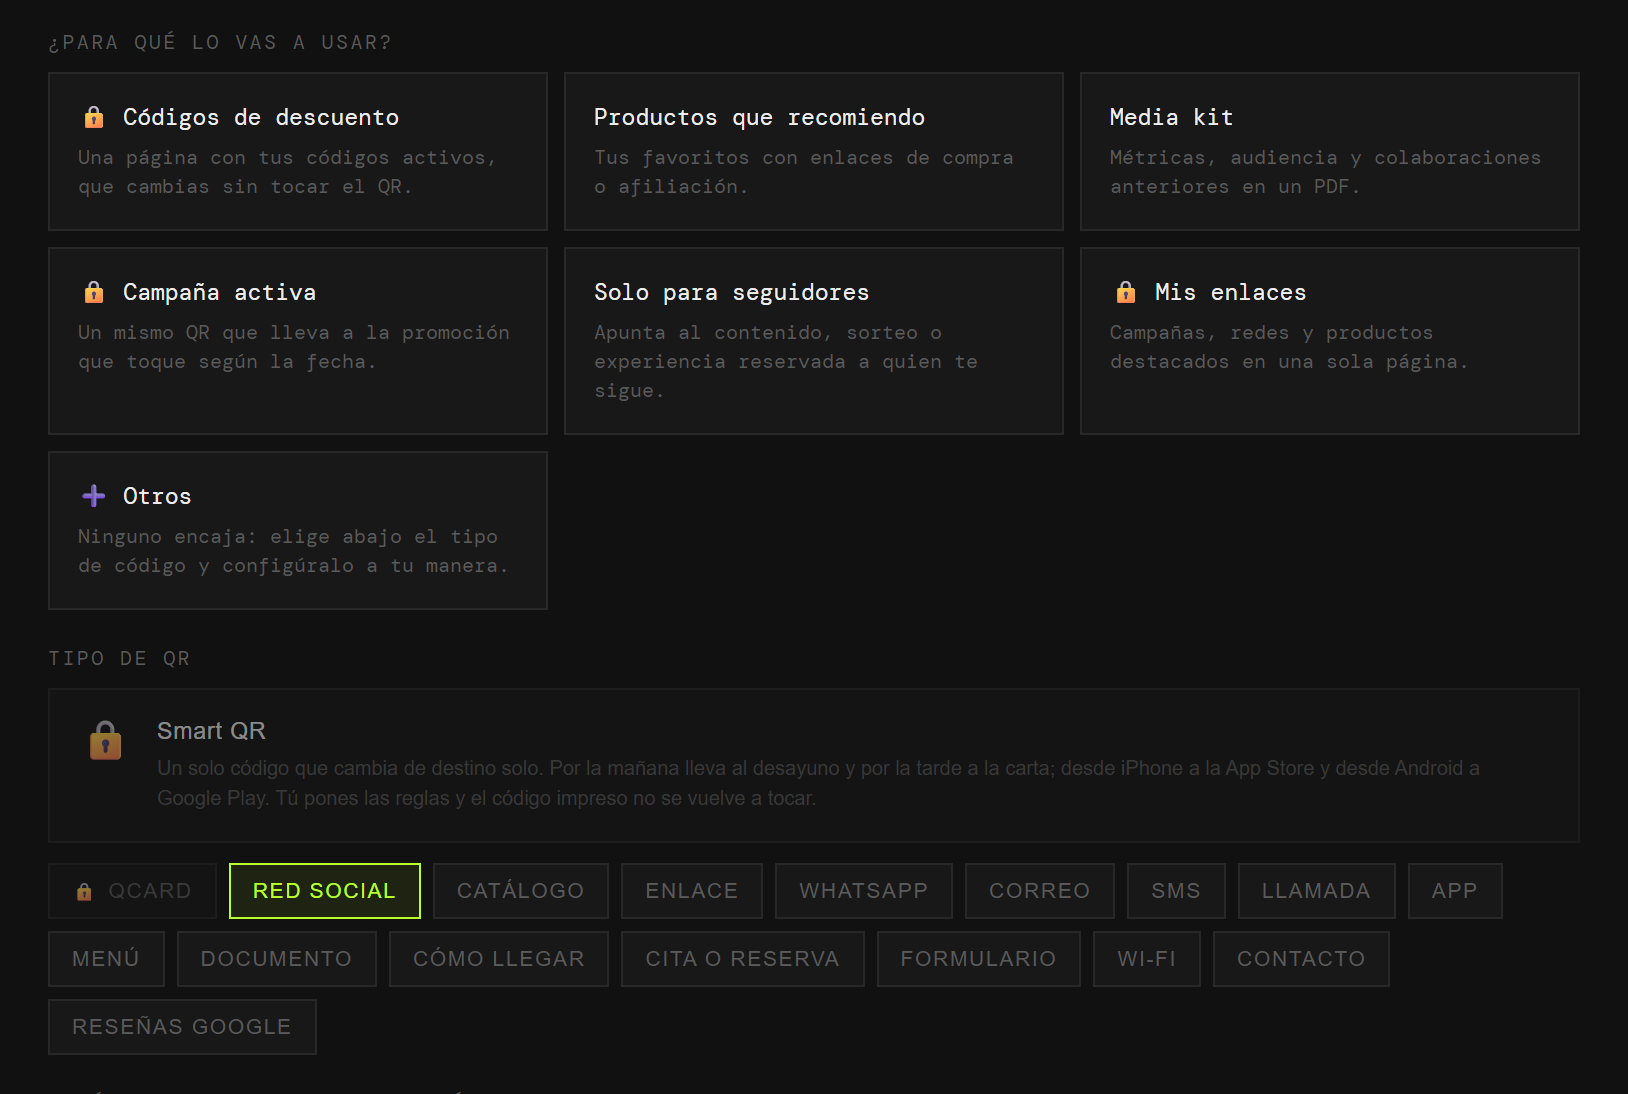Viewport: 1628px width, 1094px height.
Task: Click the large lock icon on Smart QR
Action: coord(106,741)
